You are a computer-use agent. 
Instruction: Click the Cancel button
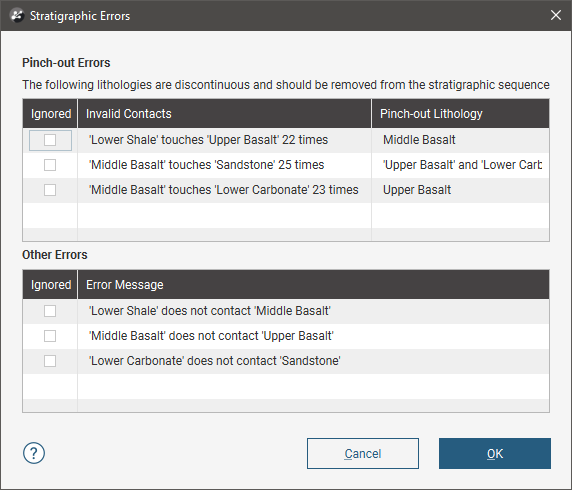pos(363,454)
